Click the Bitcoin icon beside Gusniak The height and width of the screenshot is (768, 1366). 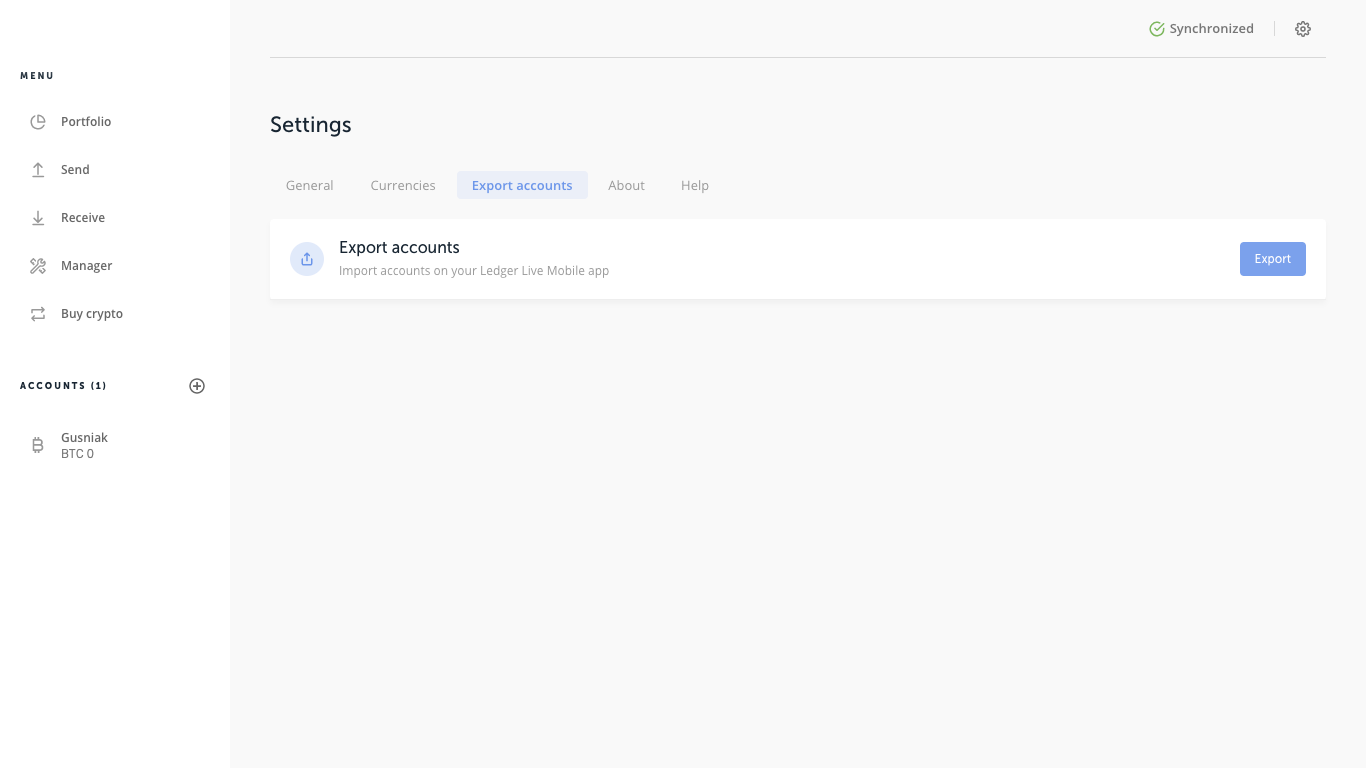(x=38, y=446)
